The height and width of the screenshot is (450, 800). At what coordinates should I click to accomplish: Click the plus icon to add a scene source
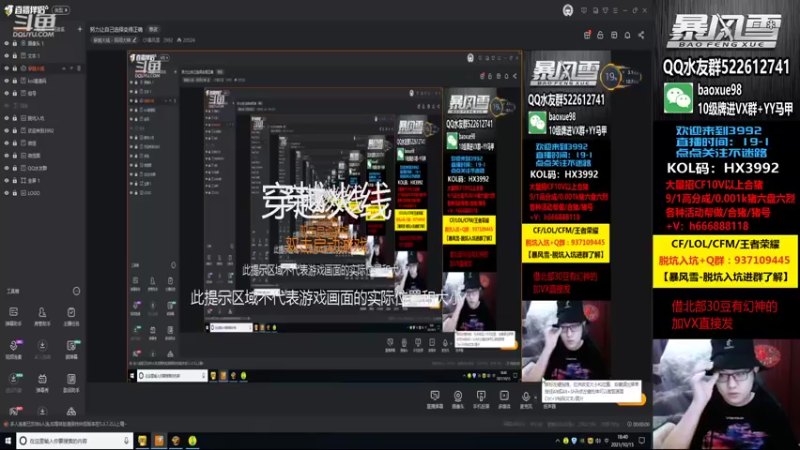tap(80, 29)
